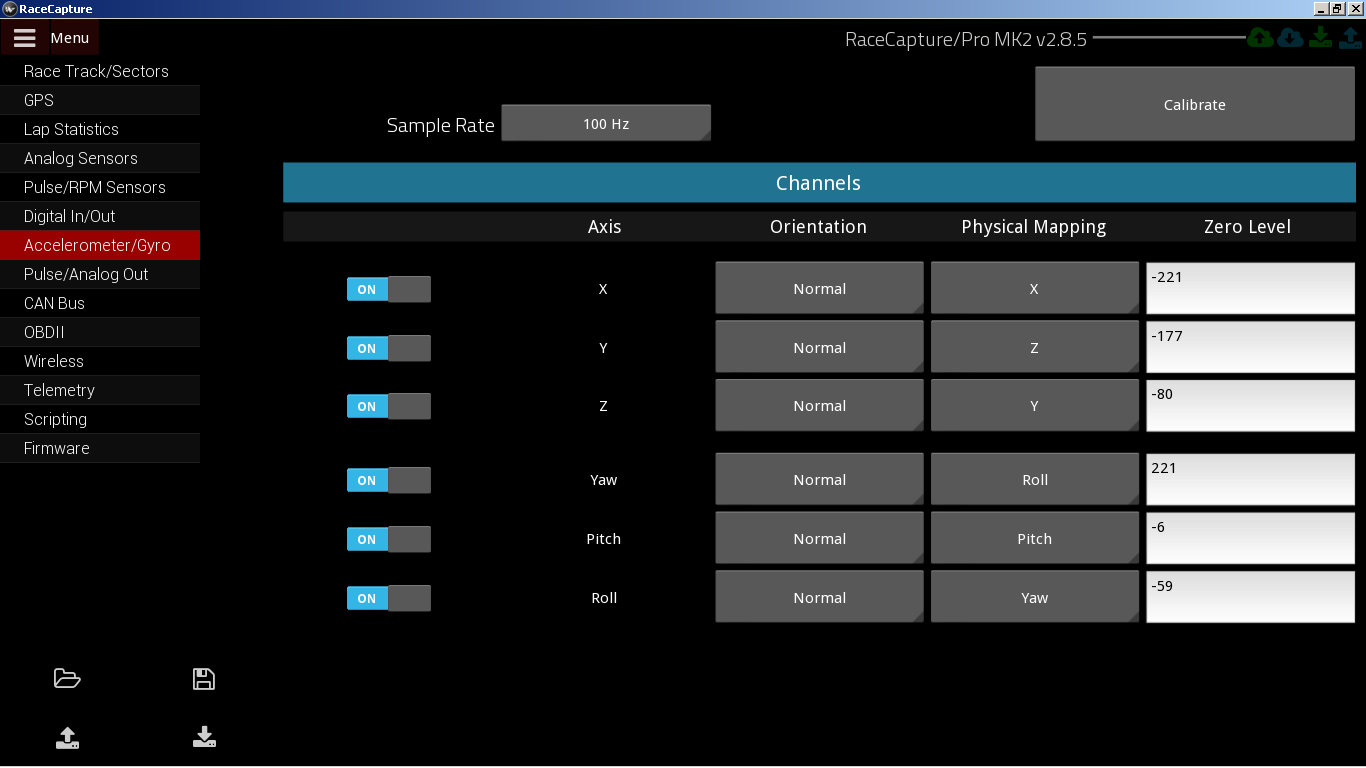1366x768 pixels.
Task: Edit Y axis zero level field -177
Action: click(1250, 347)
